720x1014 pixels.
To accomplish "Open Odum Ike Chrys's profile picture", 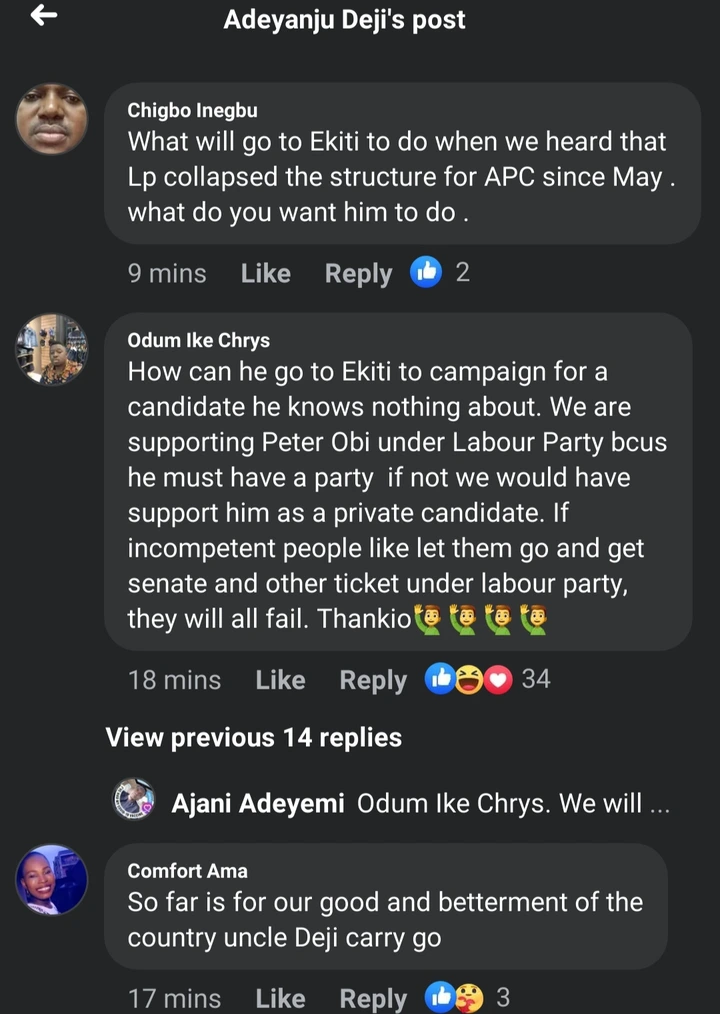I will point(52,350).
